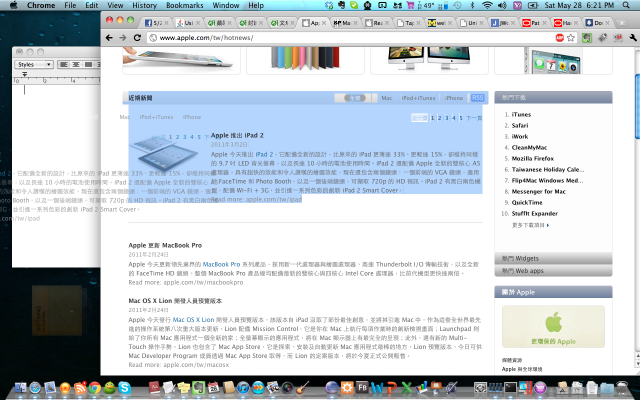Screen dimensions: 640x400
Task: Close the active Apple tab
Action: [324, 23]
